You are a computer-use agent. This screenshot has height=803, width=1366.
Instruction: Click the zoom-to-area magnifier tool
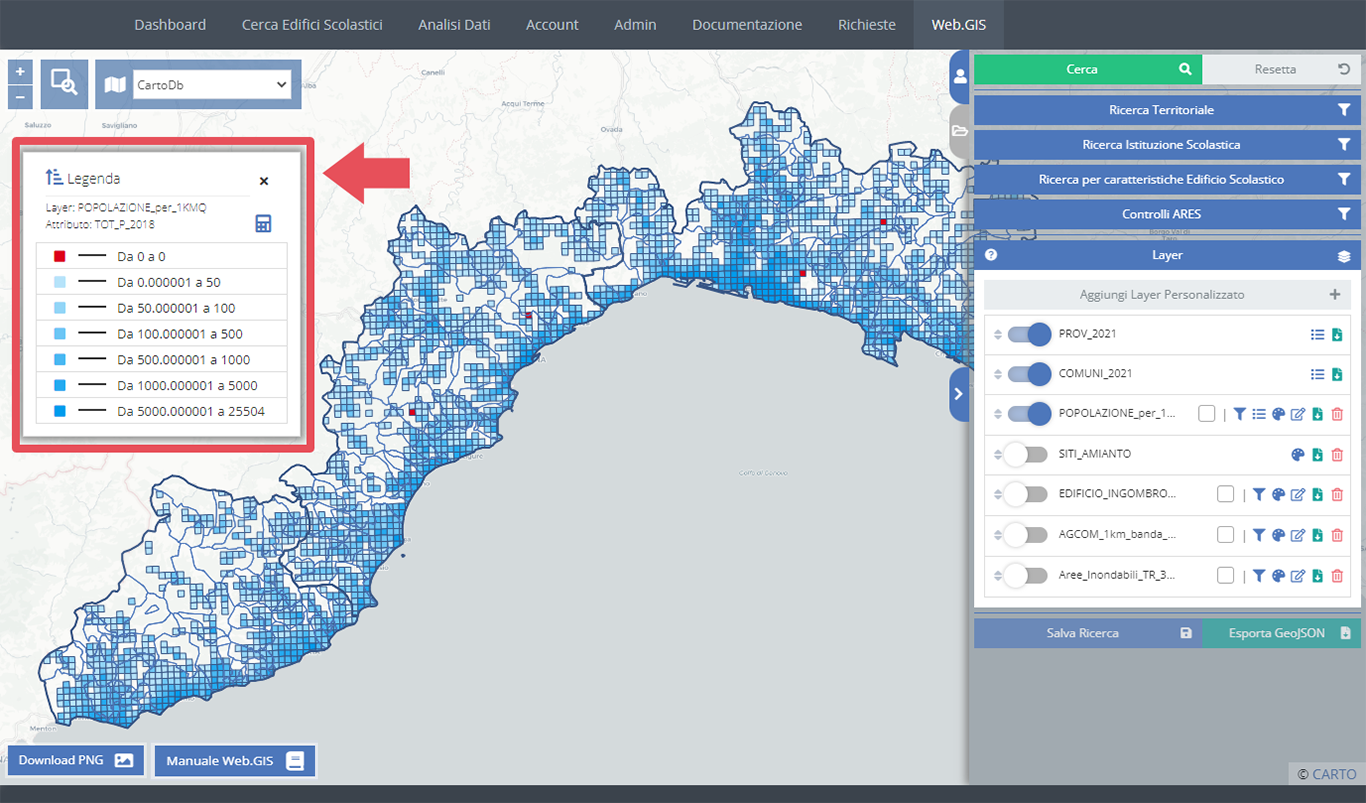click(64, 84)
